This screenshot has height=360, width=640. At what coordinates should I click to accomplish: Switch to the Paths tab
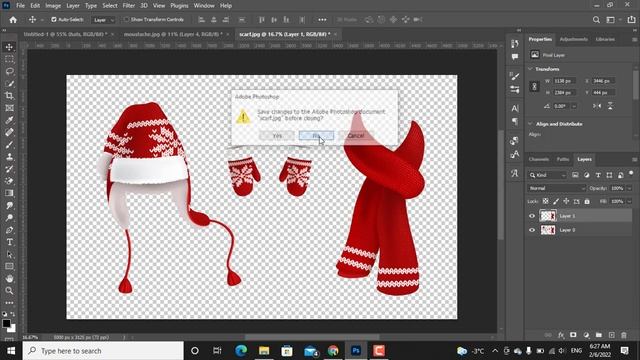[x=563, y=159]
